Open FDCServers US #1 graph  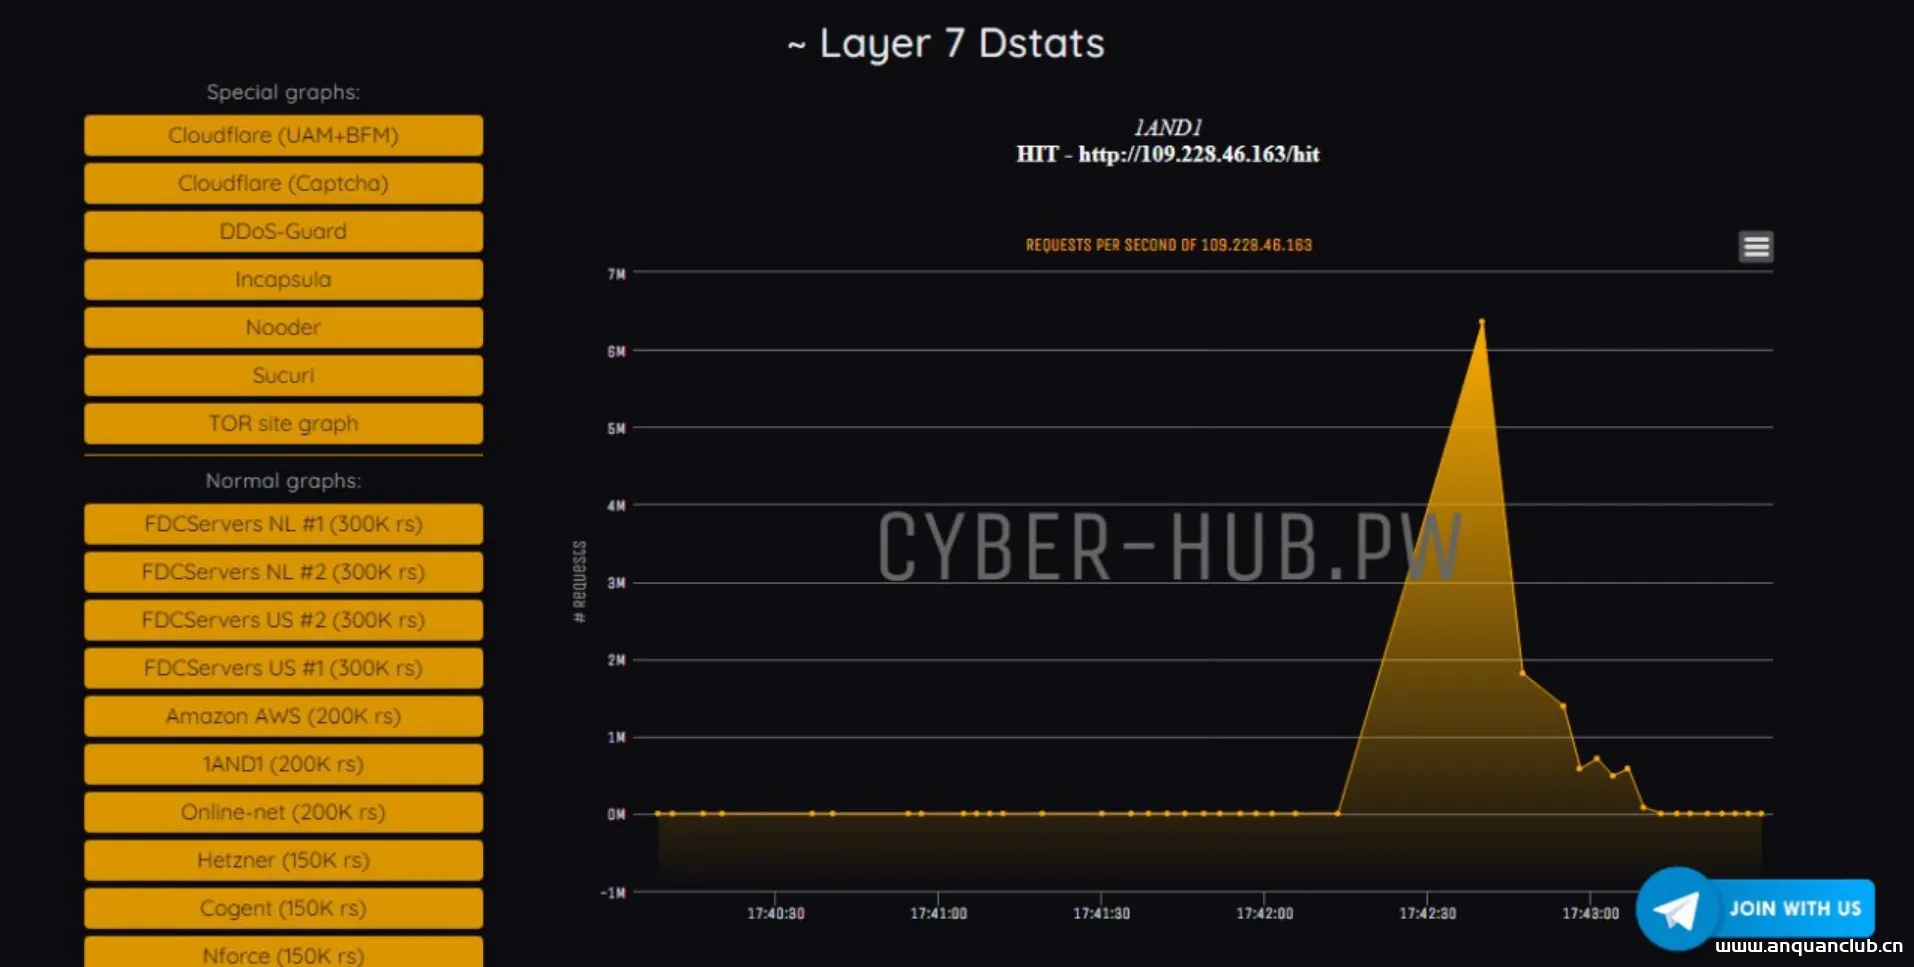(x=283, y=667)
